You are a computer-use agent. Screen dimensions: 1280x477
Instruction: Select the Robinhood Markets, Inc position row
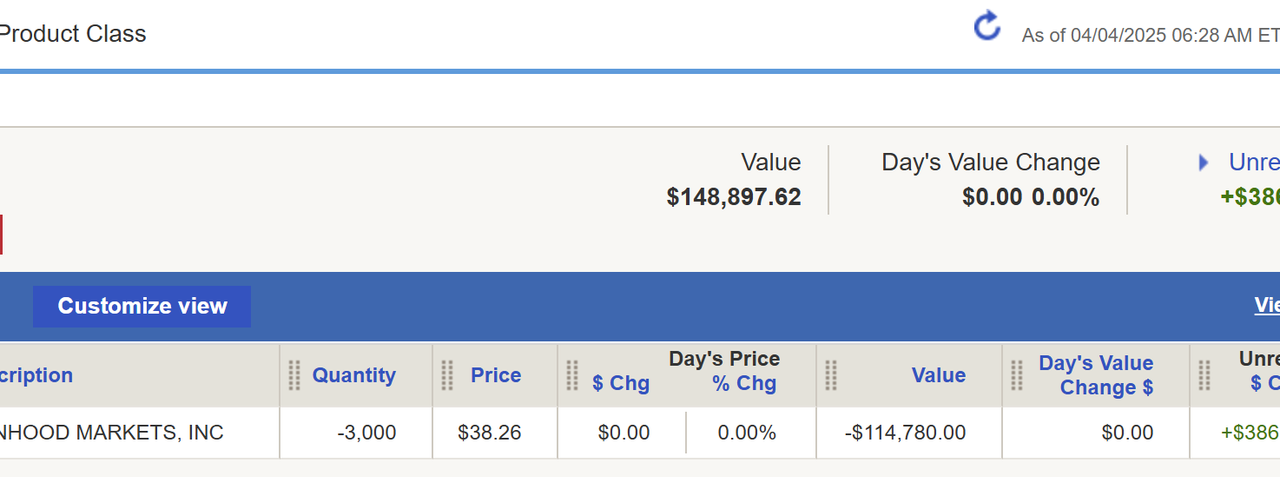[110, 433]
